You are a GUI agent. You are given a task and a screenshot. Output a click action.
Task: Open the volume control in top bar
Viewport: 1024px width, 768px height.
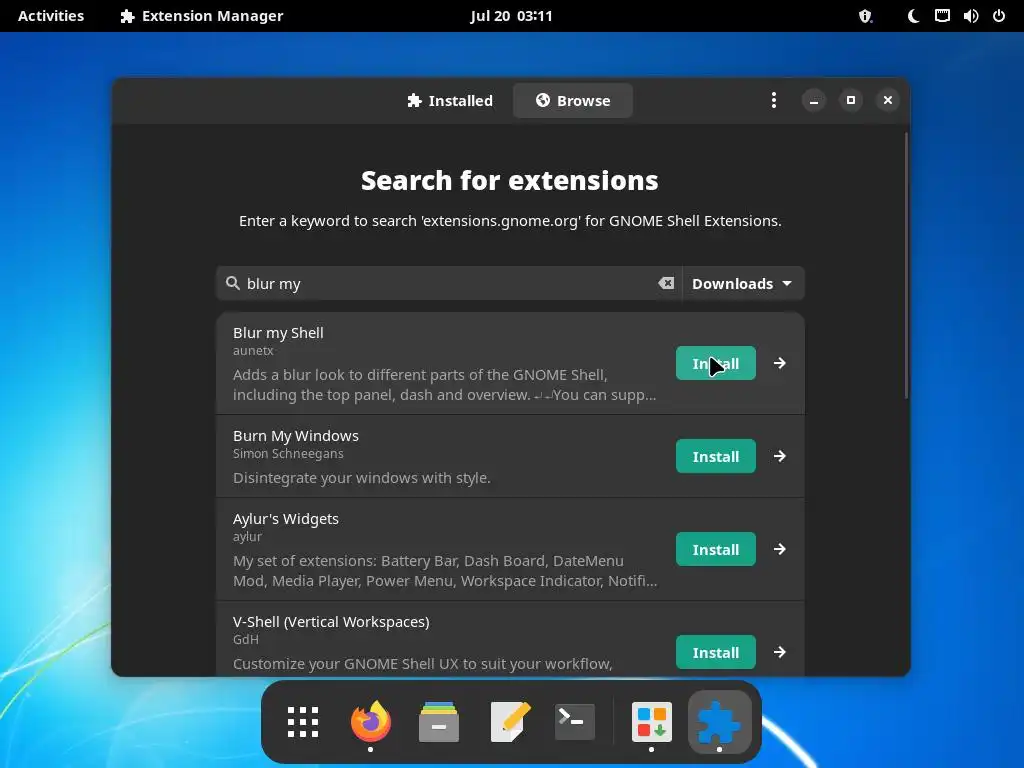coord(970,16)
